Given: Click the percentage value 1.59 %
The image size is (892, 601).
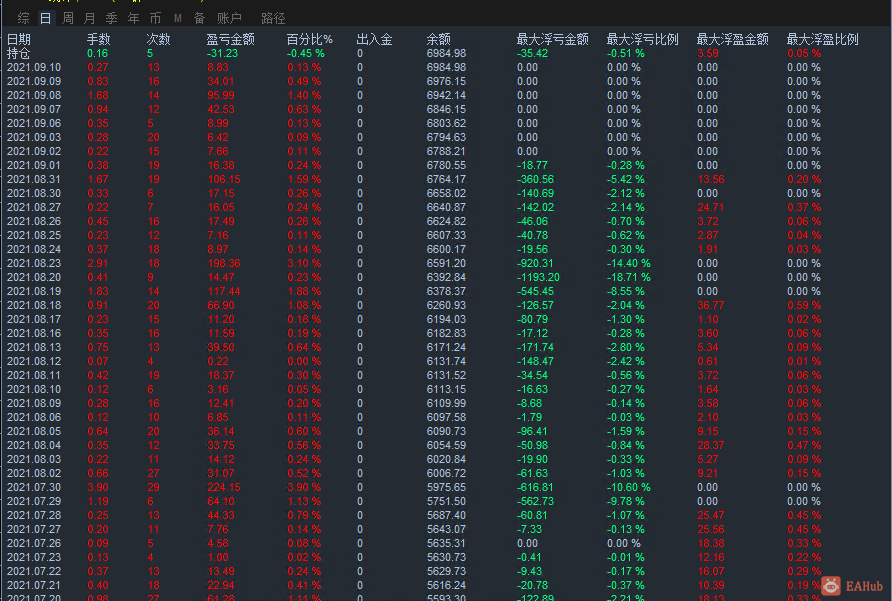Looking at the screenshot, I should (x=304, y=179).
